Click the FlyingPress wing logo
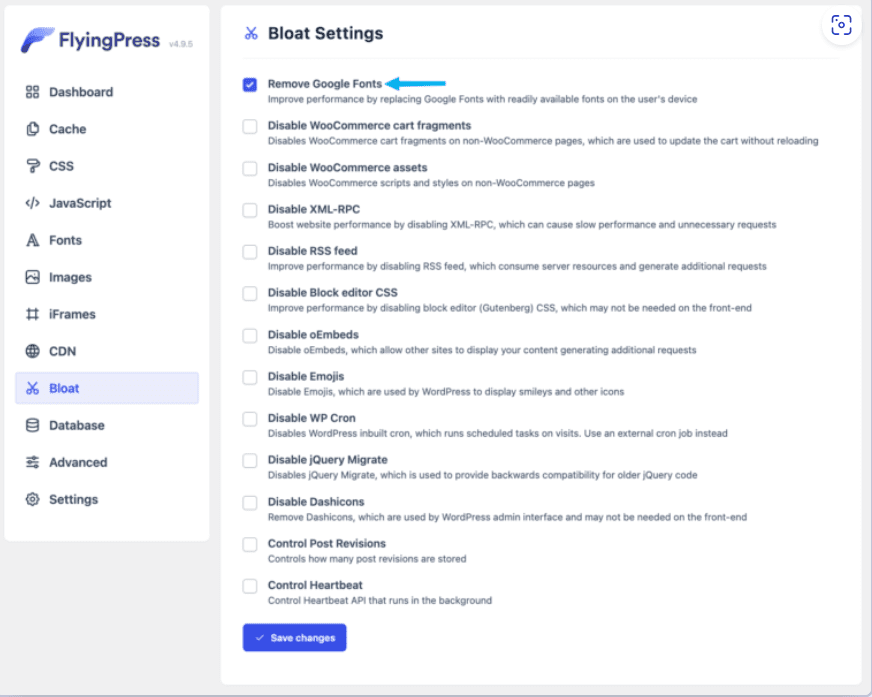 [x=37, y=40]
